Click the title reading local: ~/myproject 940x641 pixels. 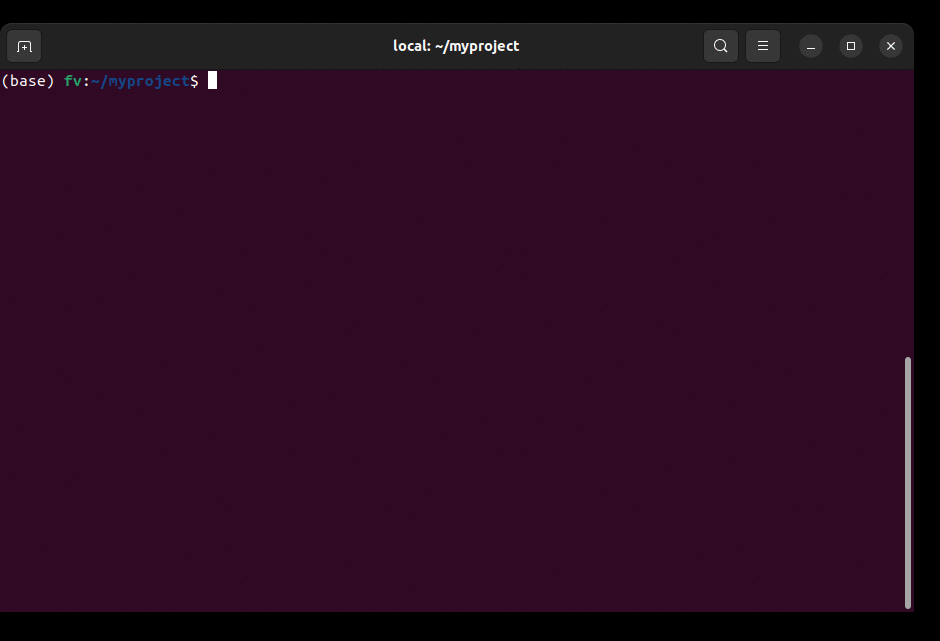click(x=456, y=45)
